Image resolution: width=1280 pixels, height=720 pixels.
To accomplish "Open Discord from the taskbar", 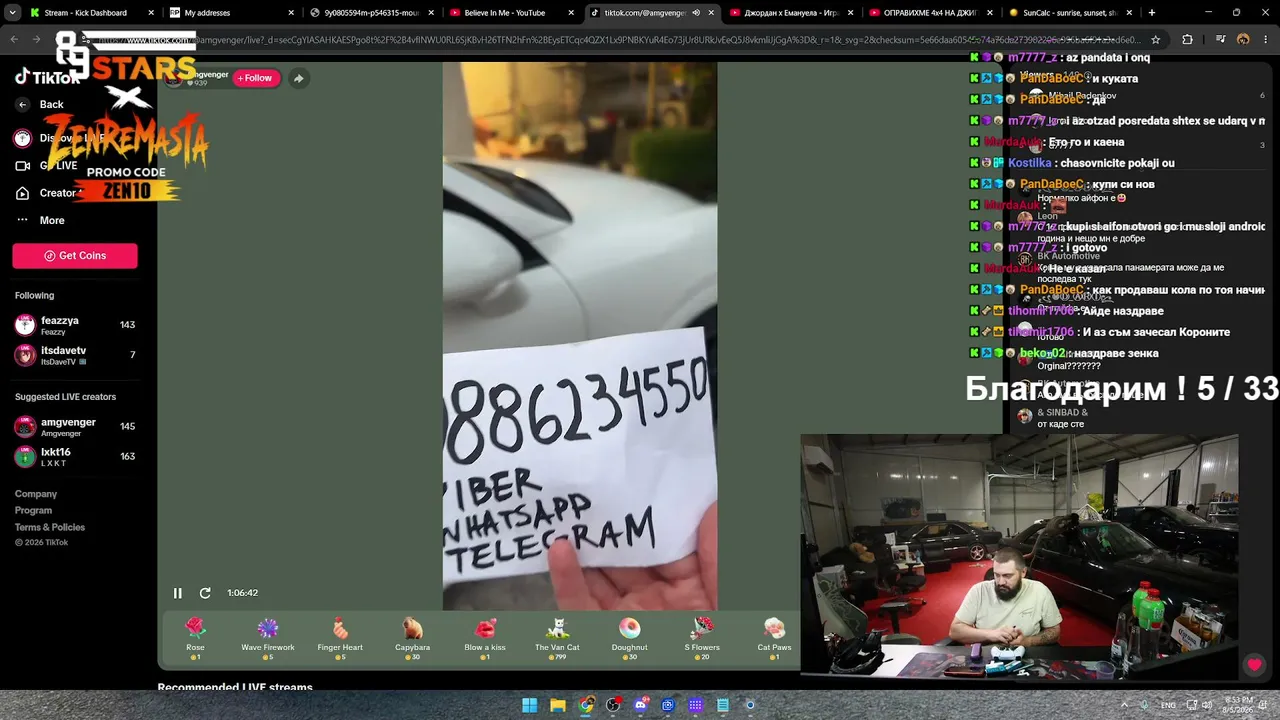I will tap(641, 705).
